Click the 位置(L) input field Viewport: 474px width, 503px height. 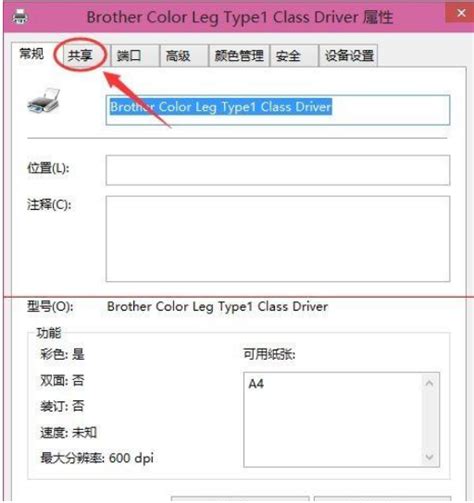click(x=278, y=170)
